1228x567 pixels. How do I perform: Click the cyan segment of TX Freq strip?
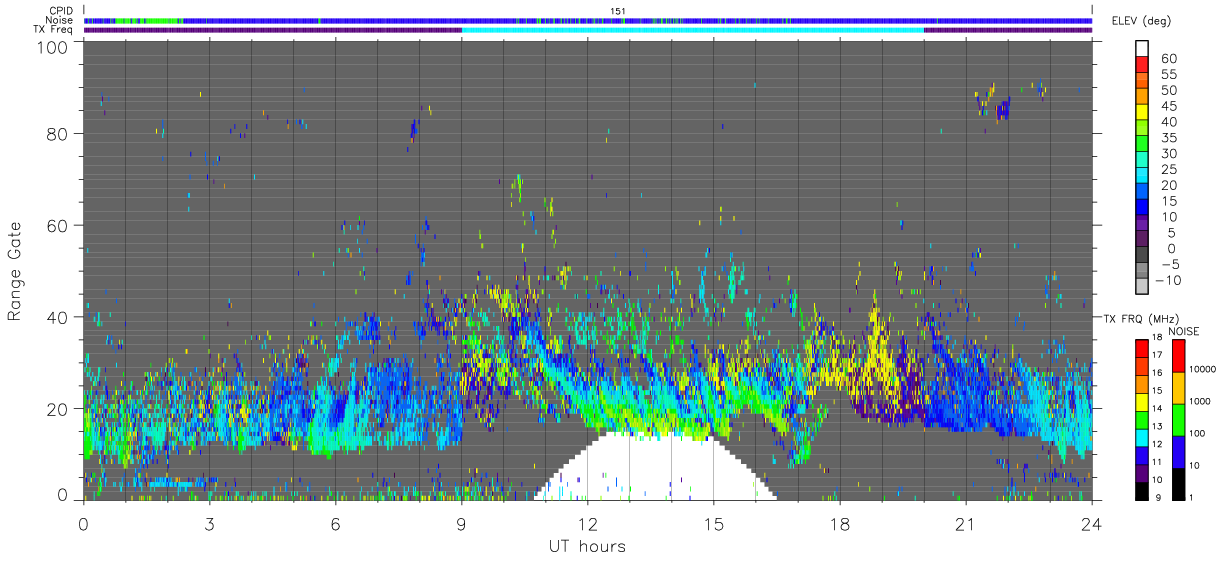tap(692, 30)
